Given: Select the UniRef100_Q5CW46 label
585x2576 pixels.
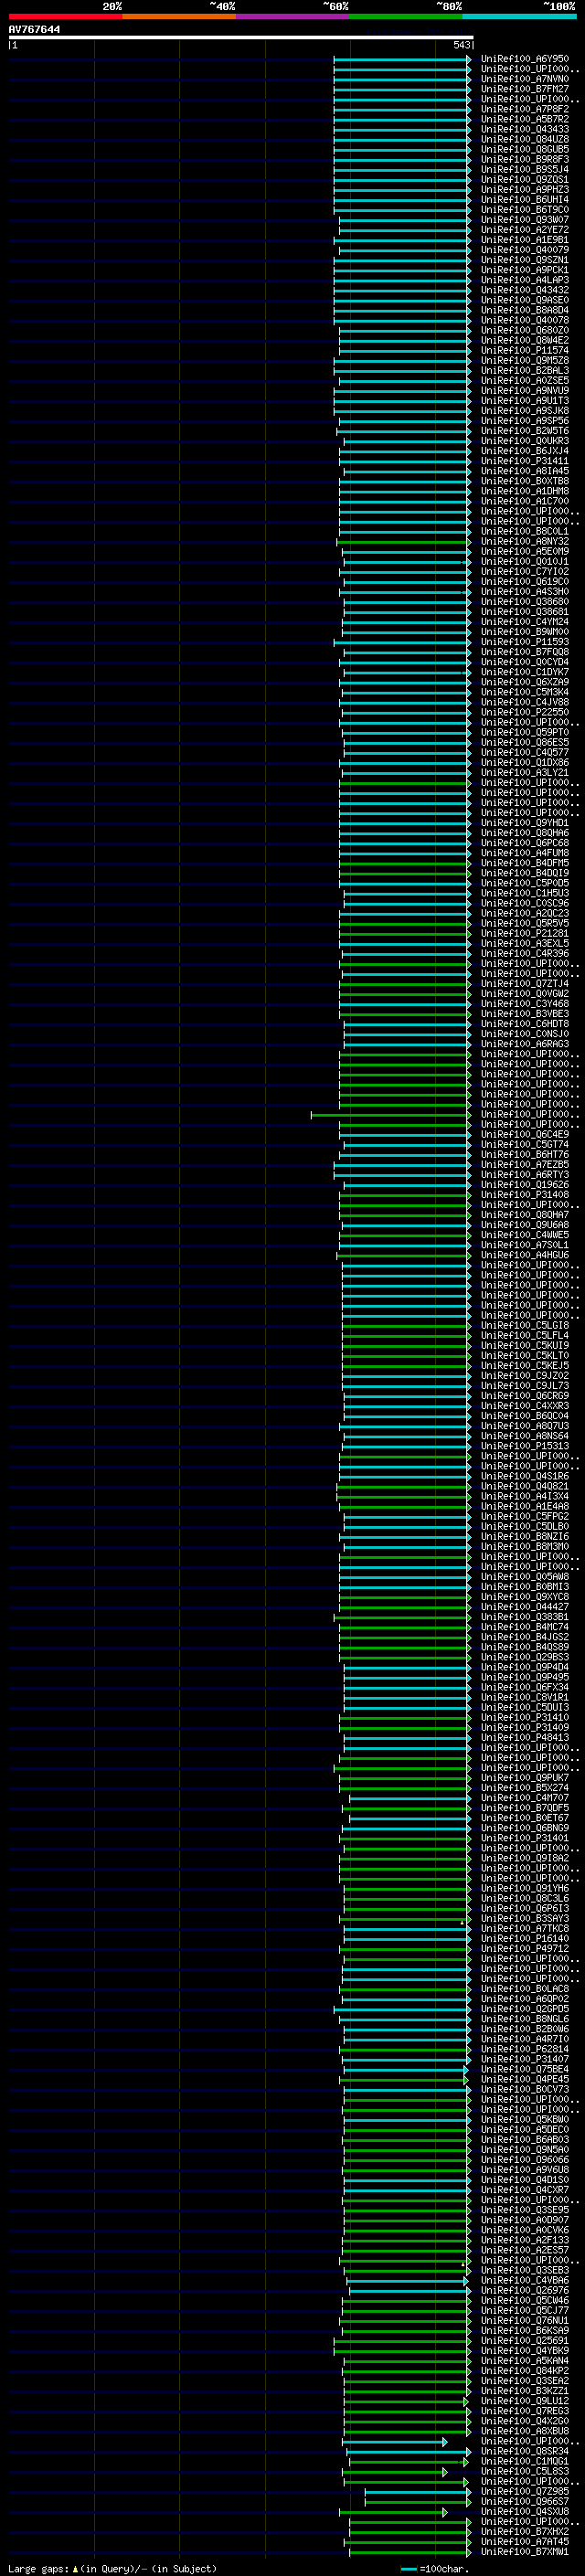Looking at the screenshot, I should click(x=524, y=2300).
